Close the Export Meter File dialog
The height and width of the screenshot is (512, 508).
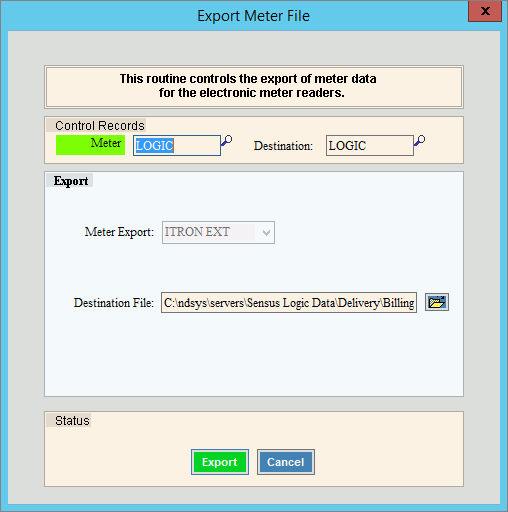tap(485, 11)
